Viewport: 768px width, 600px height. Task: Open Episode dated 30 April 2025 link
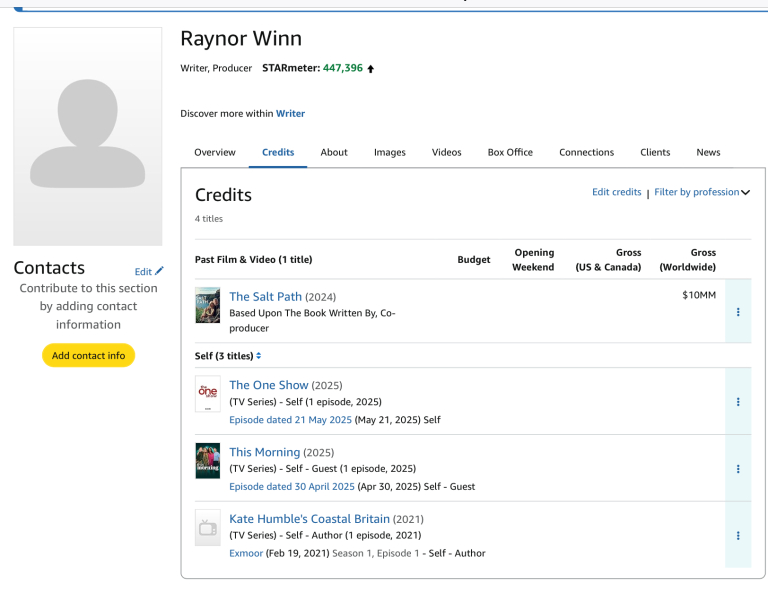pos(292,486)
